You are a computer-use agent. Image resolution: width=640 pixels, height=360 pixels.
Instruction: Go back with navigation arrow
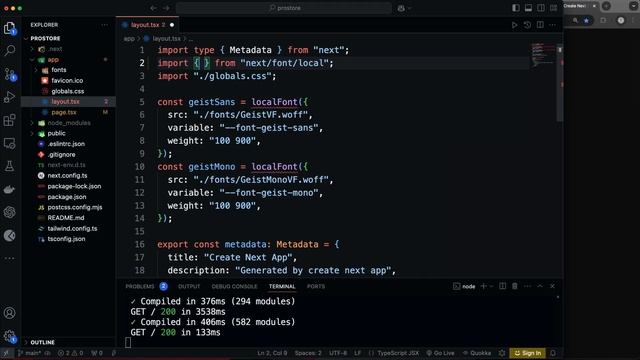(x=153, y=8)
